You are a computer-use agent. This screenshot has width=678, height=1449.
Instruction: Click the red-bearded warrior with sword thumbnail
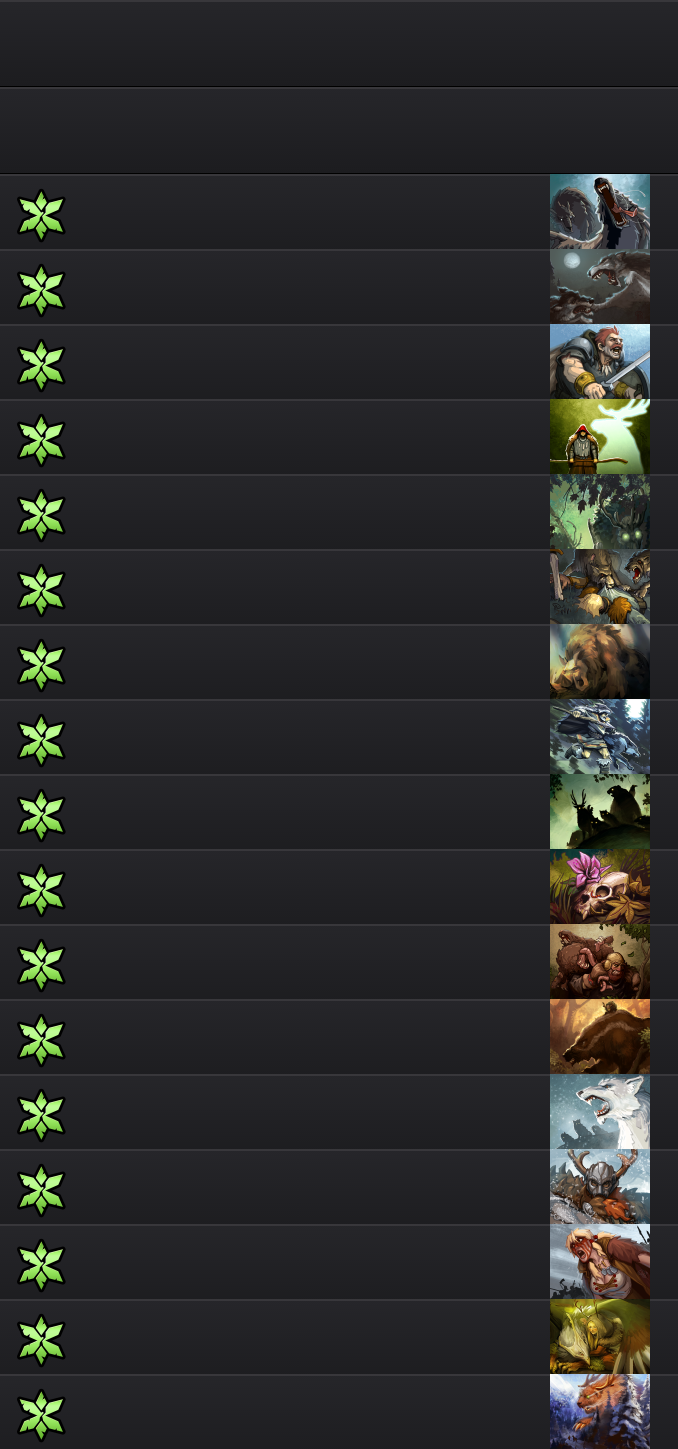tap(600, 362)
